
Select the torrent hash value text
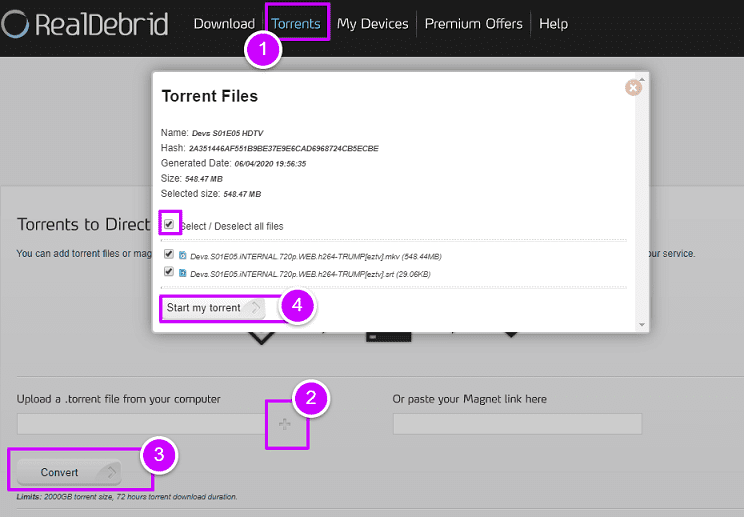click(284, 148)
